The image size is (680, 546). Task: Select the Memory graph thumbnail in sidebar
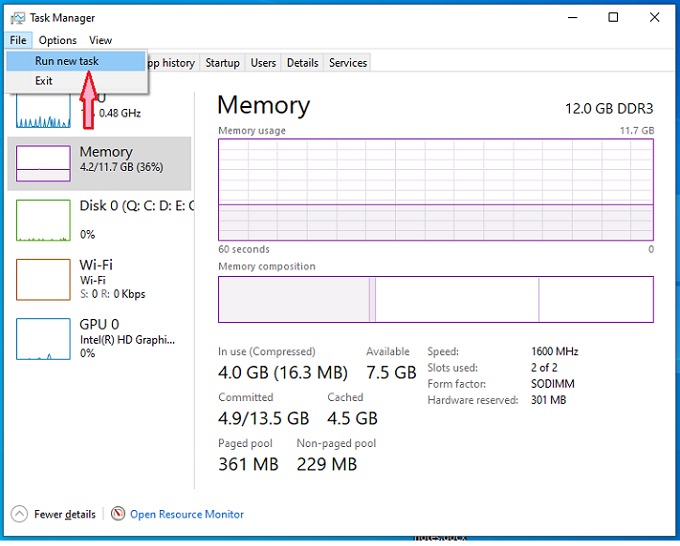42,162
